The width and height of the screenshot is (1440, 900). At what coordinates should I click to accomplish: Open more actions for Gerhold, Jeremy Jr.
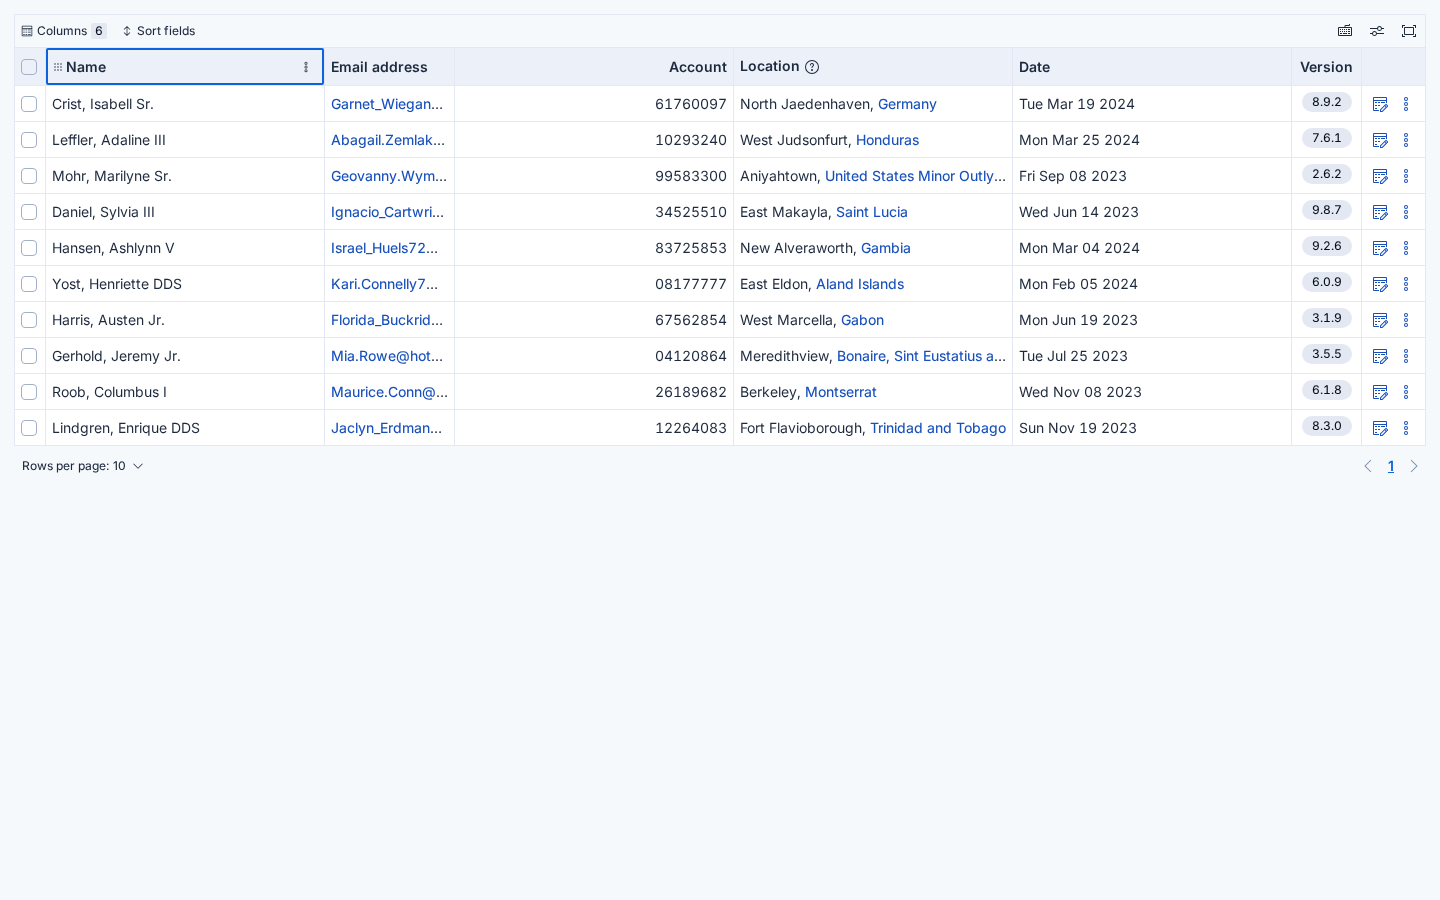[1406, 356]
